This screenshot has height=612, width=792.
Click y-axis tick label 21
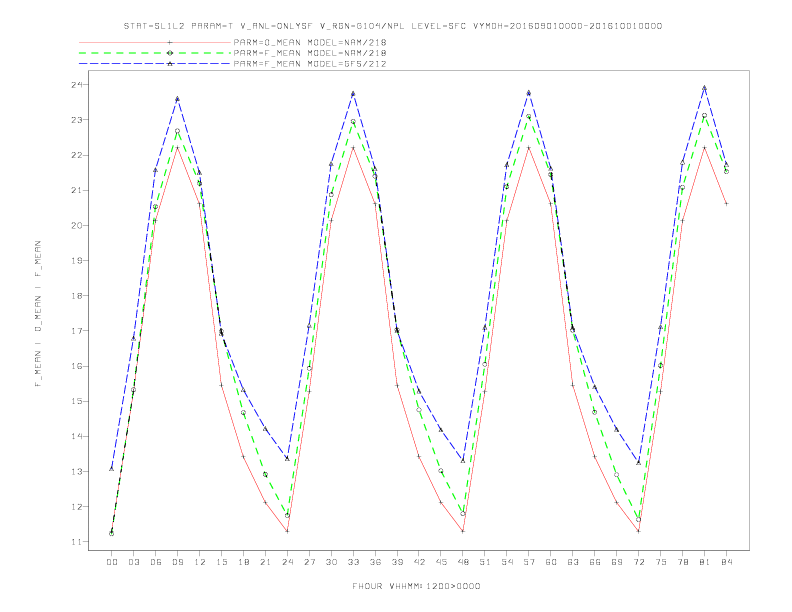[76, 190]
